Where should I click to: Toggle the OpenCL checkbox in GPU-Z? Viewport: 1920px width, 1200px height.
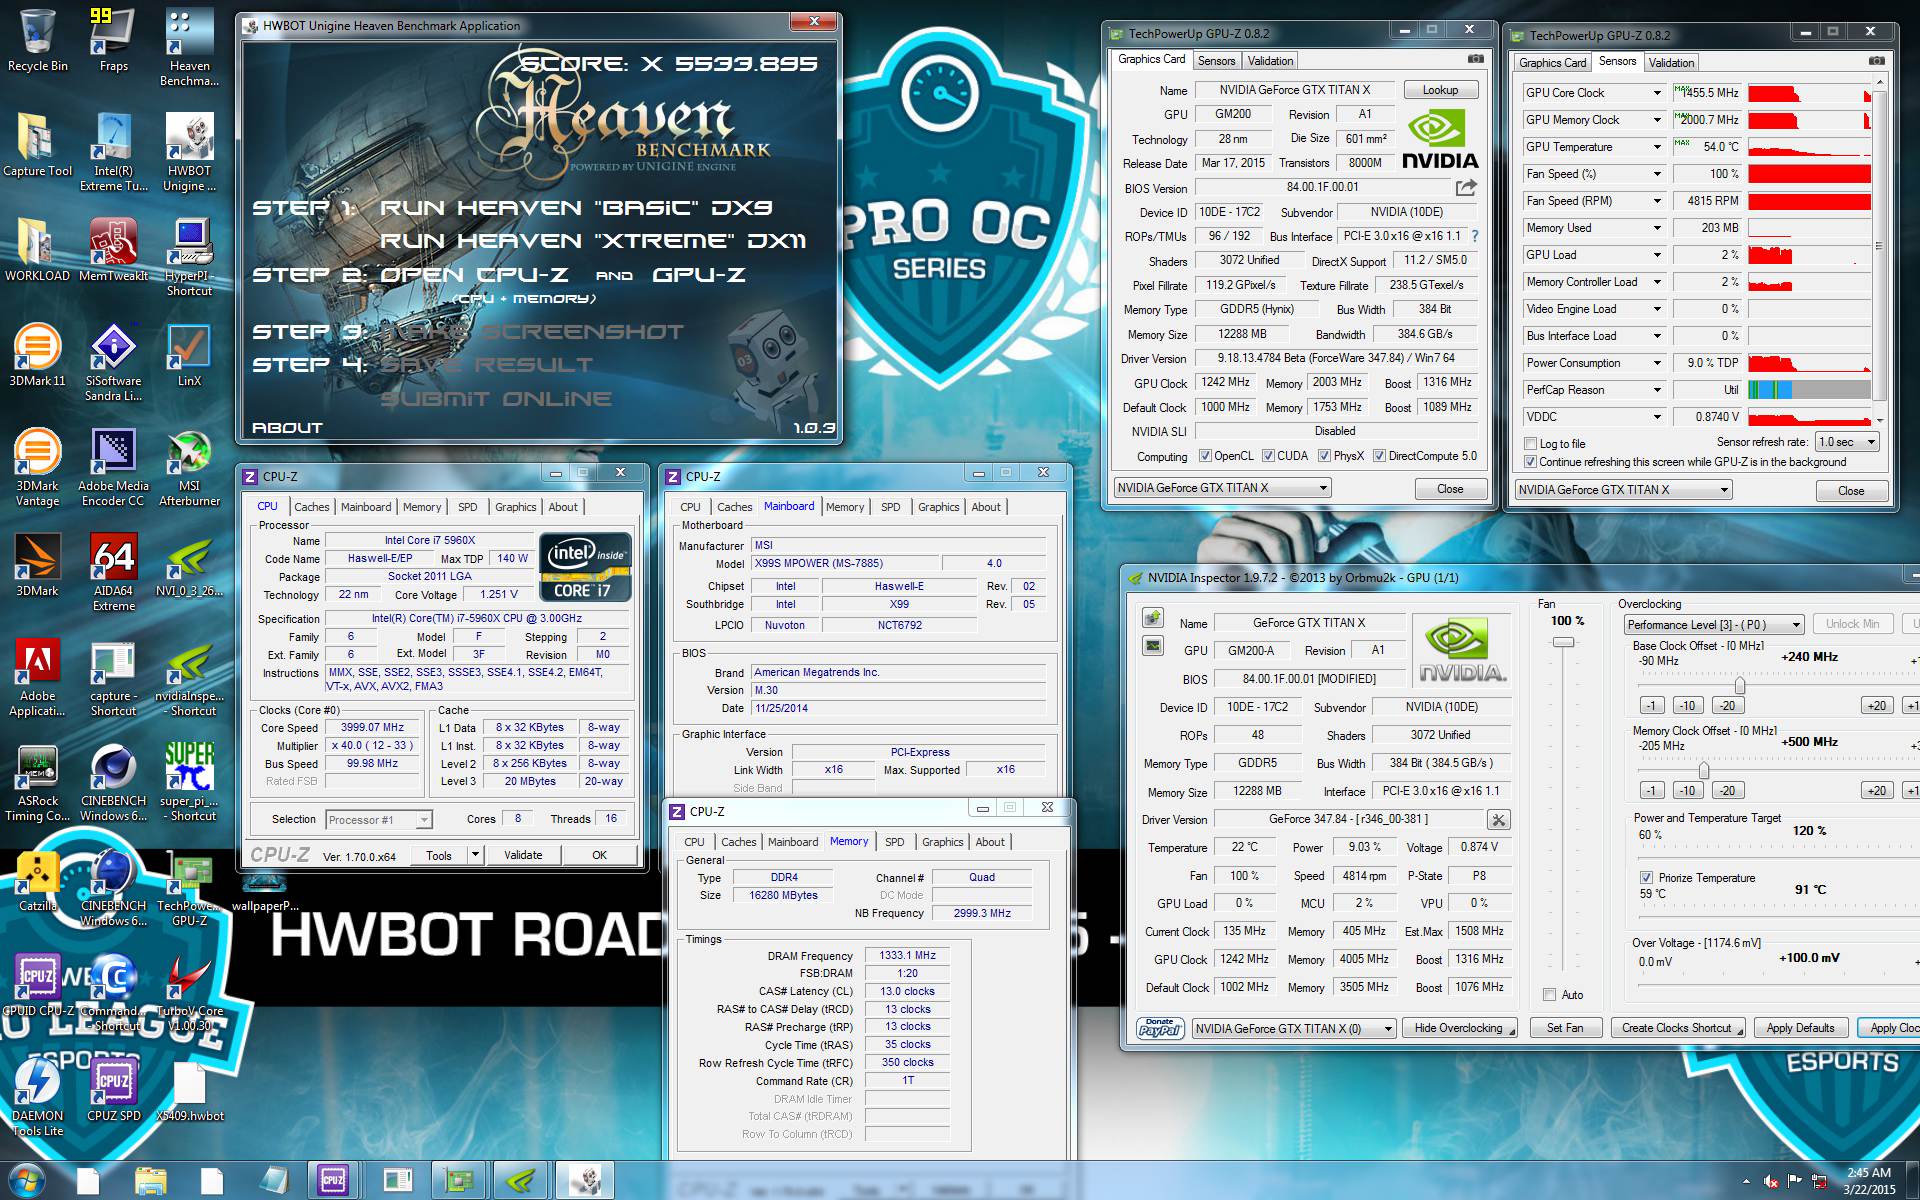click(1205, 456)
